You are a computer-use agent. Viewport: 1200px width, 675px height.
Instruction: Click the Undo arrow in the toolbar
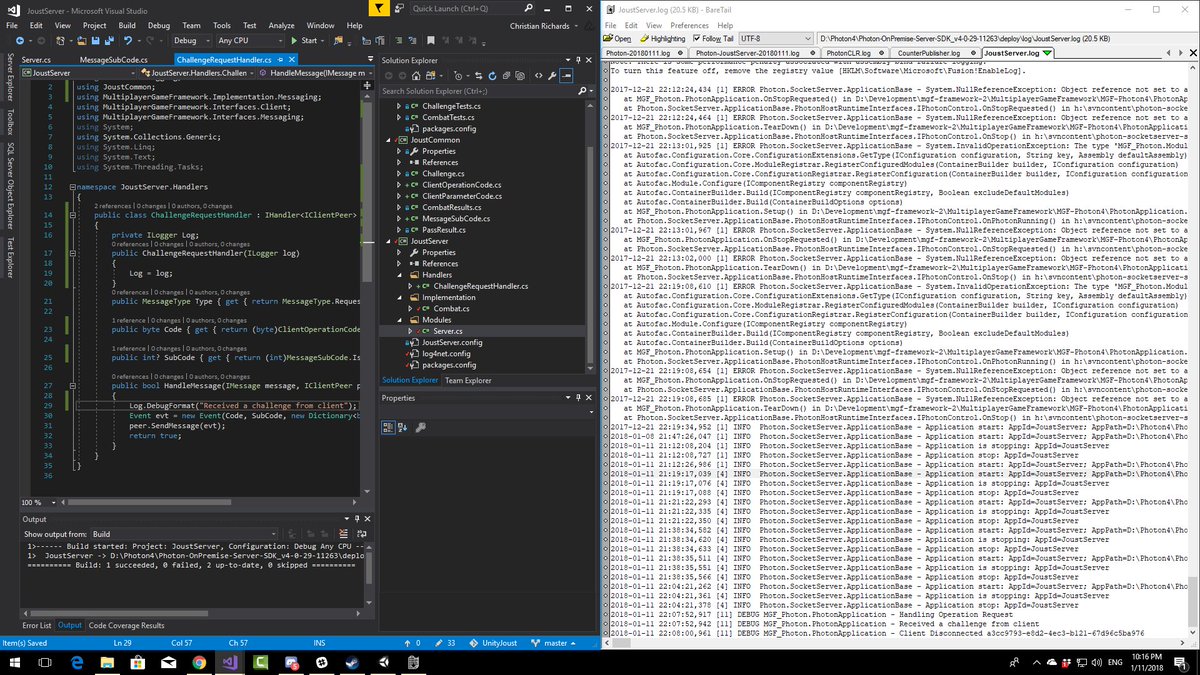pos(127,41)
